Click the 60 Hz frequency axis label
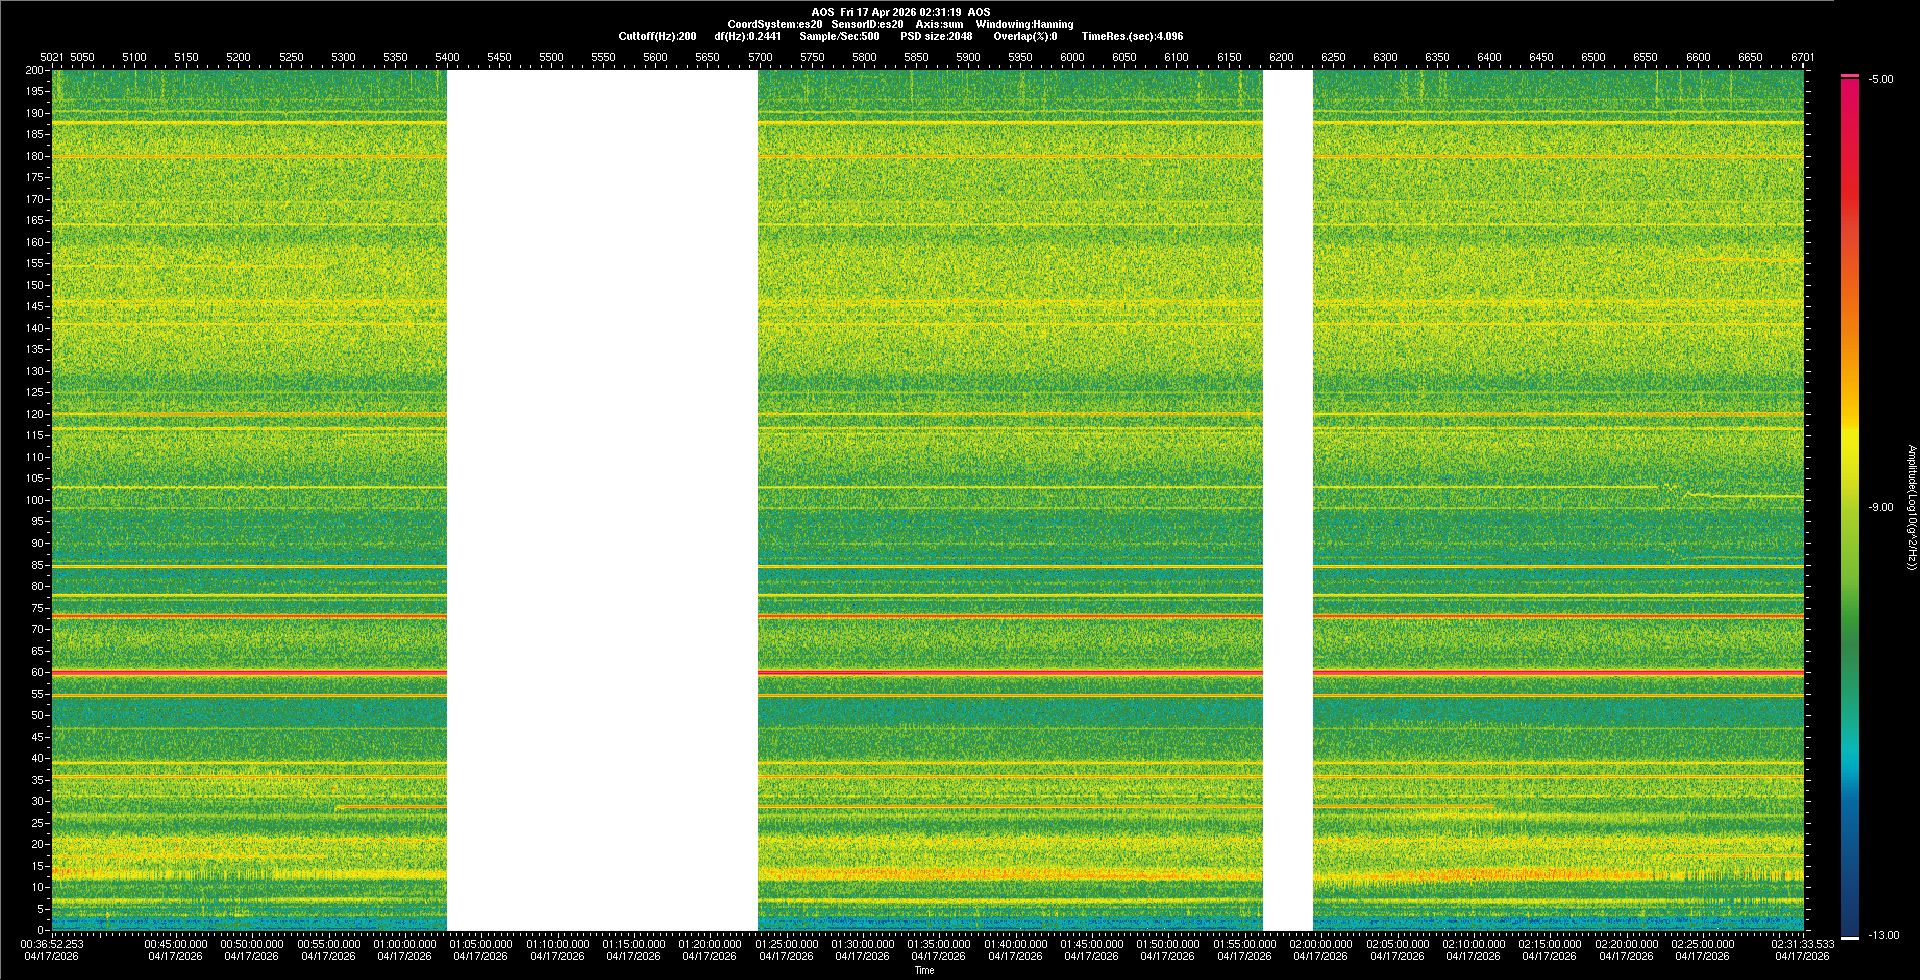Image resolution: width=1920 pixels, height=980 pixels. [x=37, y=673]
